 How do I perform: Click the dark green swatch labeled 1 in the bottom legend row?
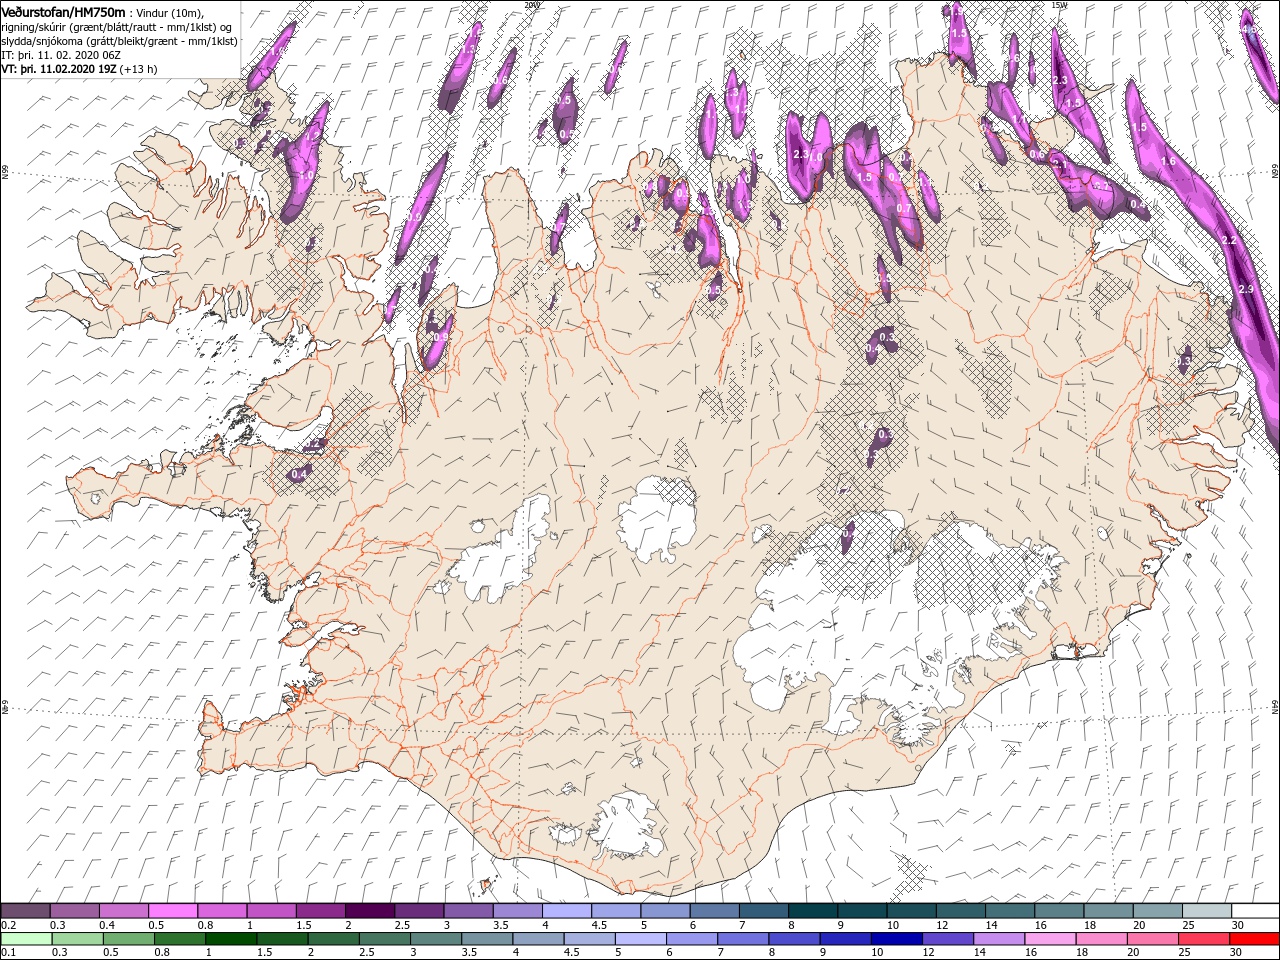pyautogui.click(x=231, y=938)
